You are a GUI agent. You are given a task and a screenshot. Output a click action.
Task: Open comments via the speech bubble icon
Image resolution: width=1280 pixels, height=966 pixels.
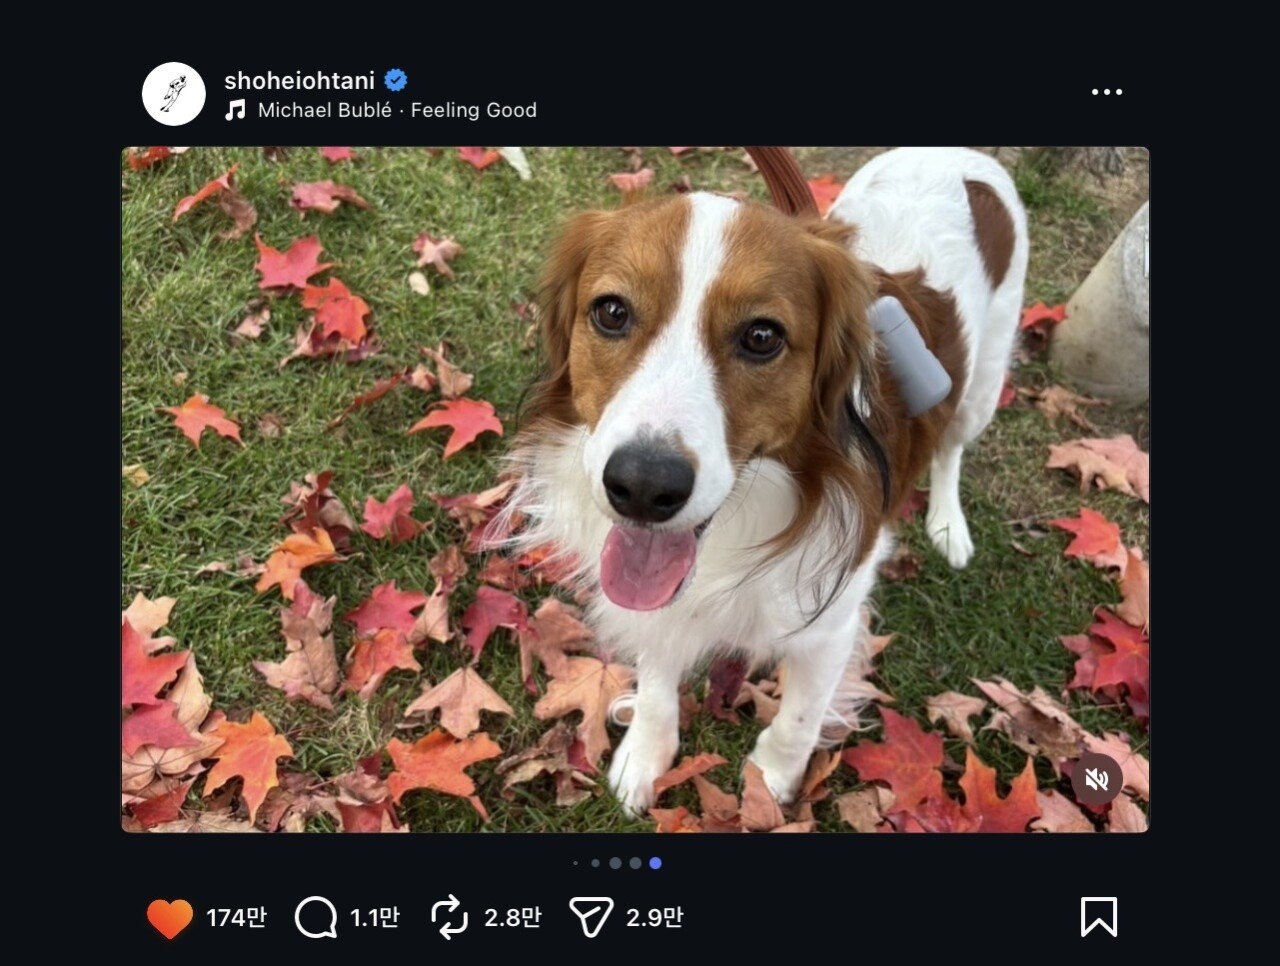[316, 917]
